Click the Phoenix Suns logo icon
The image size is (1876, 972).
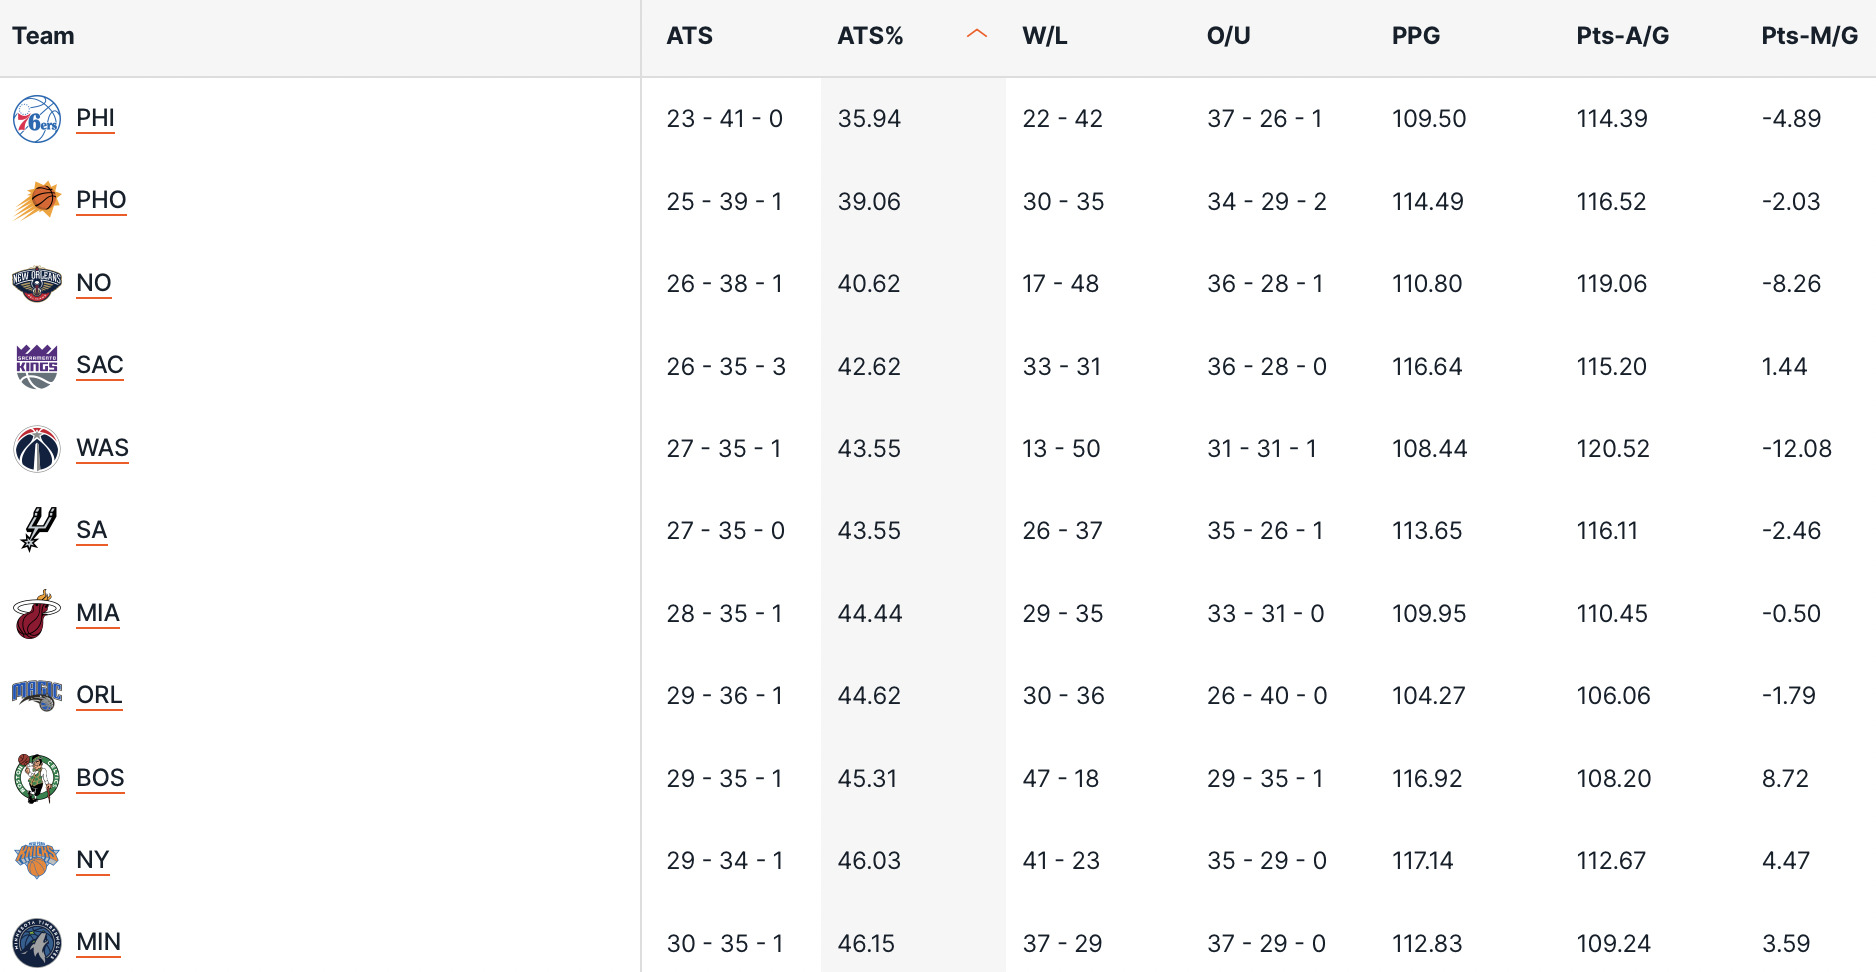pyautogui.click(x=37, y=201)
